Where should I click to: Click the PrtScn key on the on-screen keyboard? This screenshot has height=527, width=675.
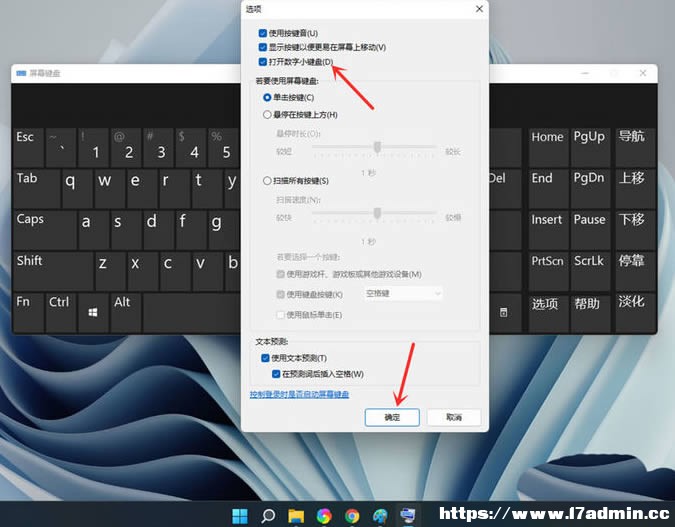point(548,271)
